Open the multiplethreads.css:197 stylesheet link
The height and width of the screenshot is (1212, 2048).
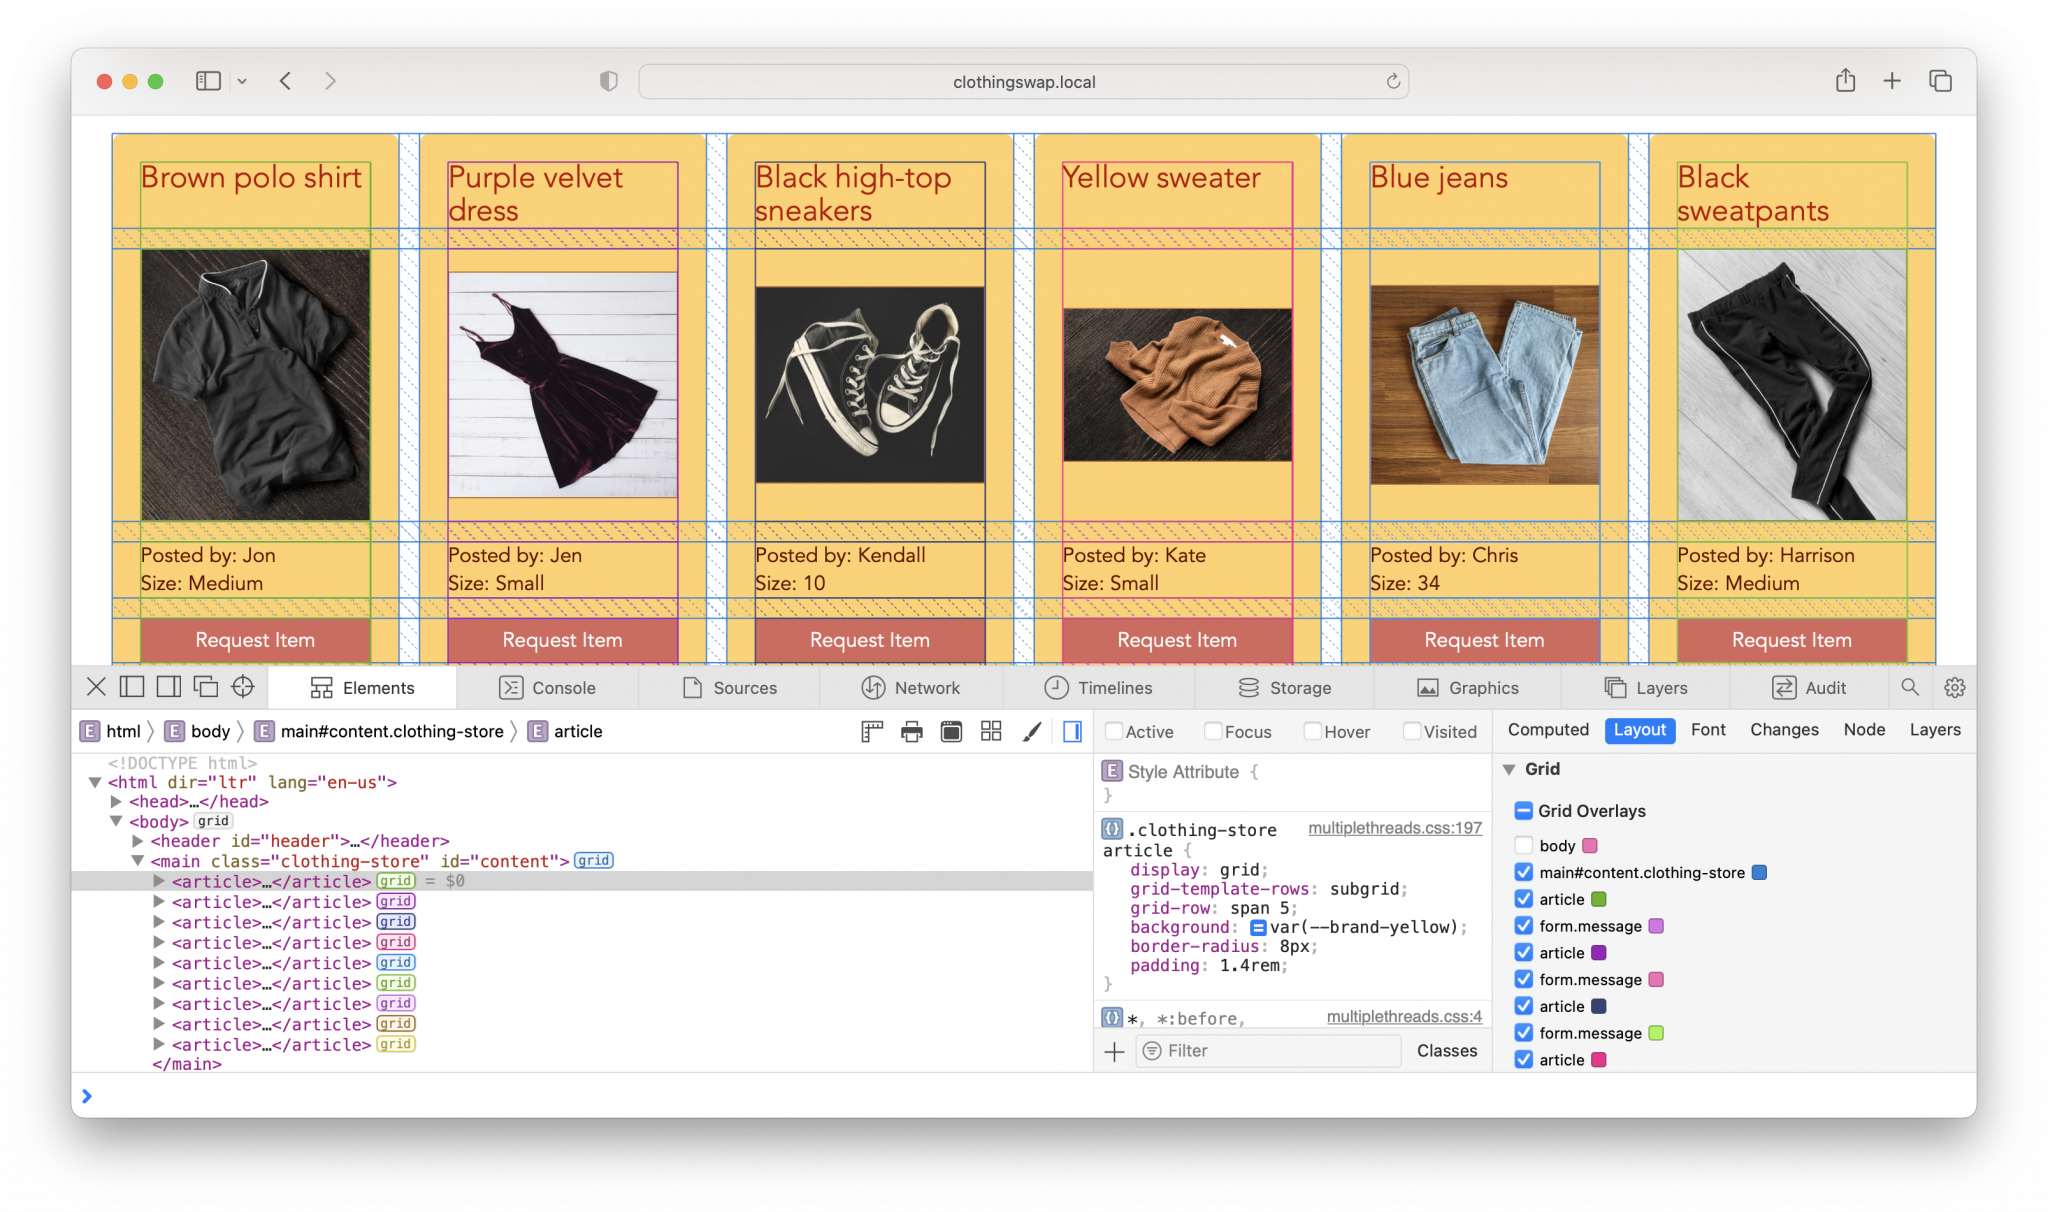pos(1394,828)
